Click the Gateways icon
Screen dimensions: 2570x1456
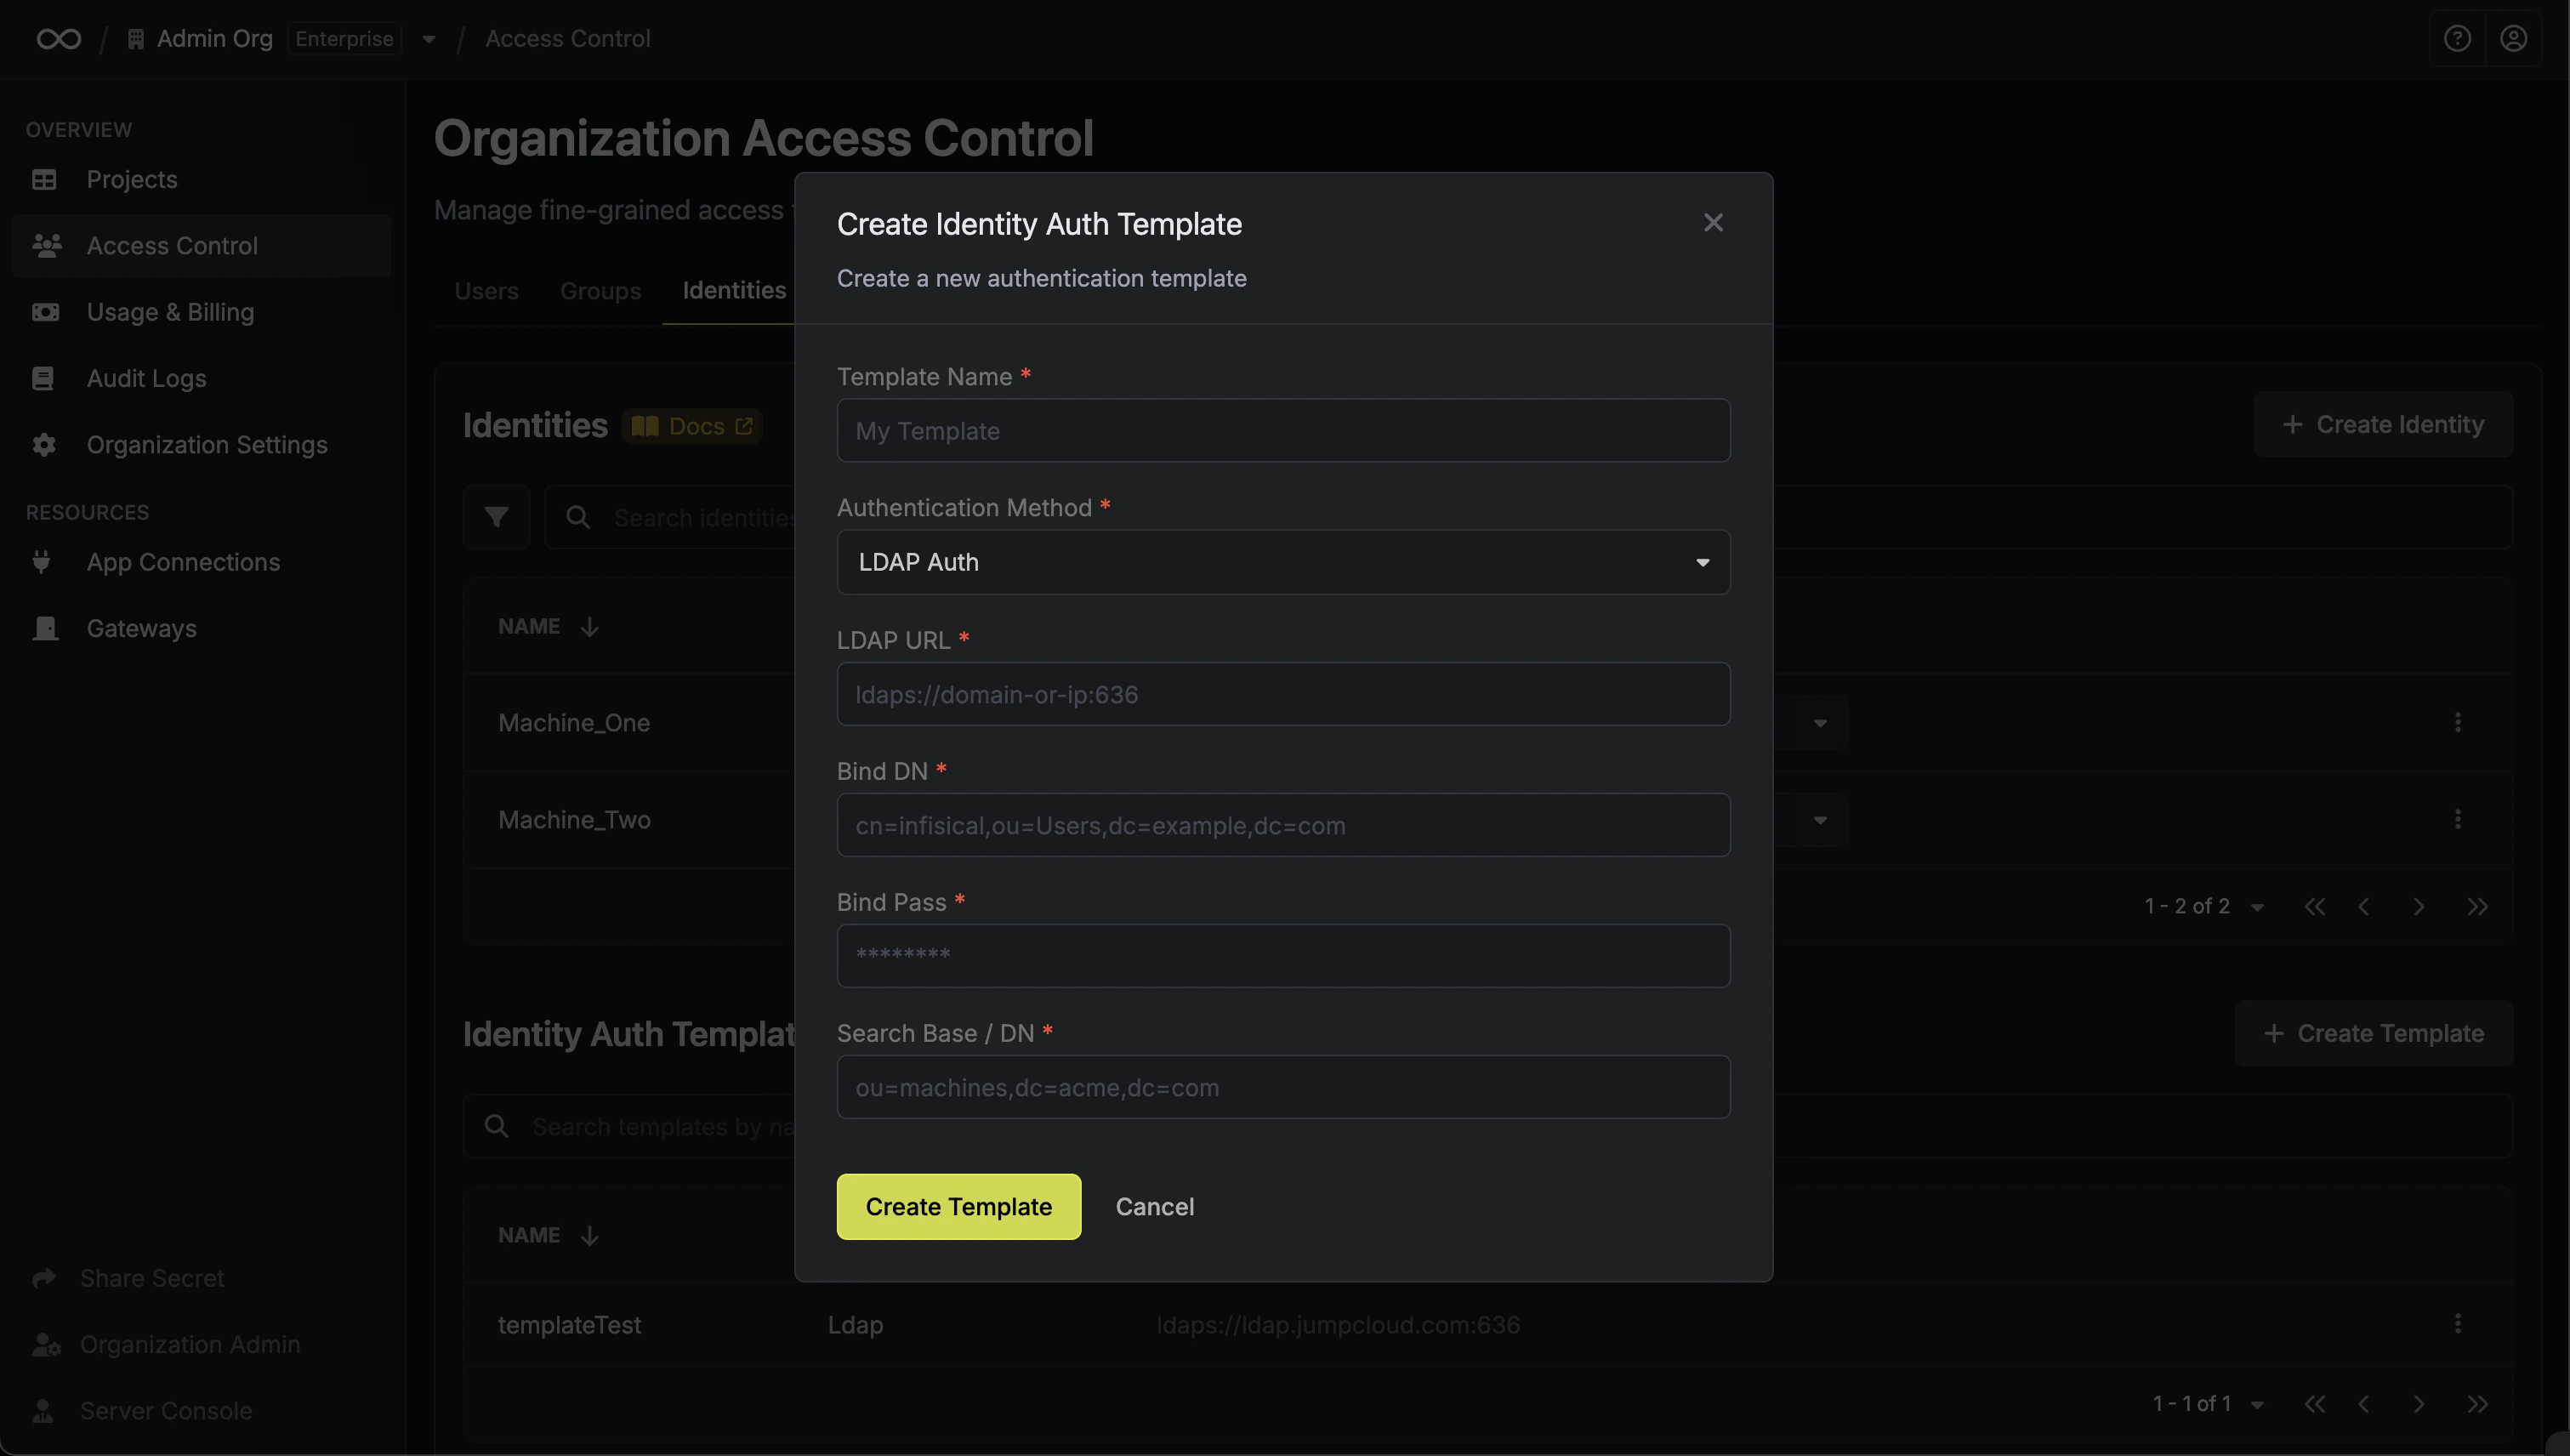[x=45, y=628]
